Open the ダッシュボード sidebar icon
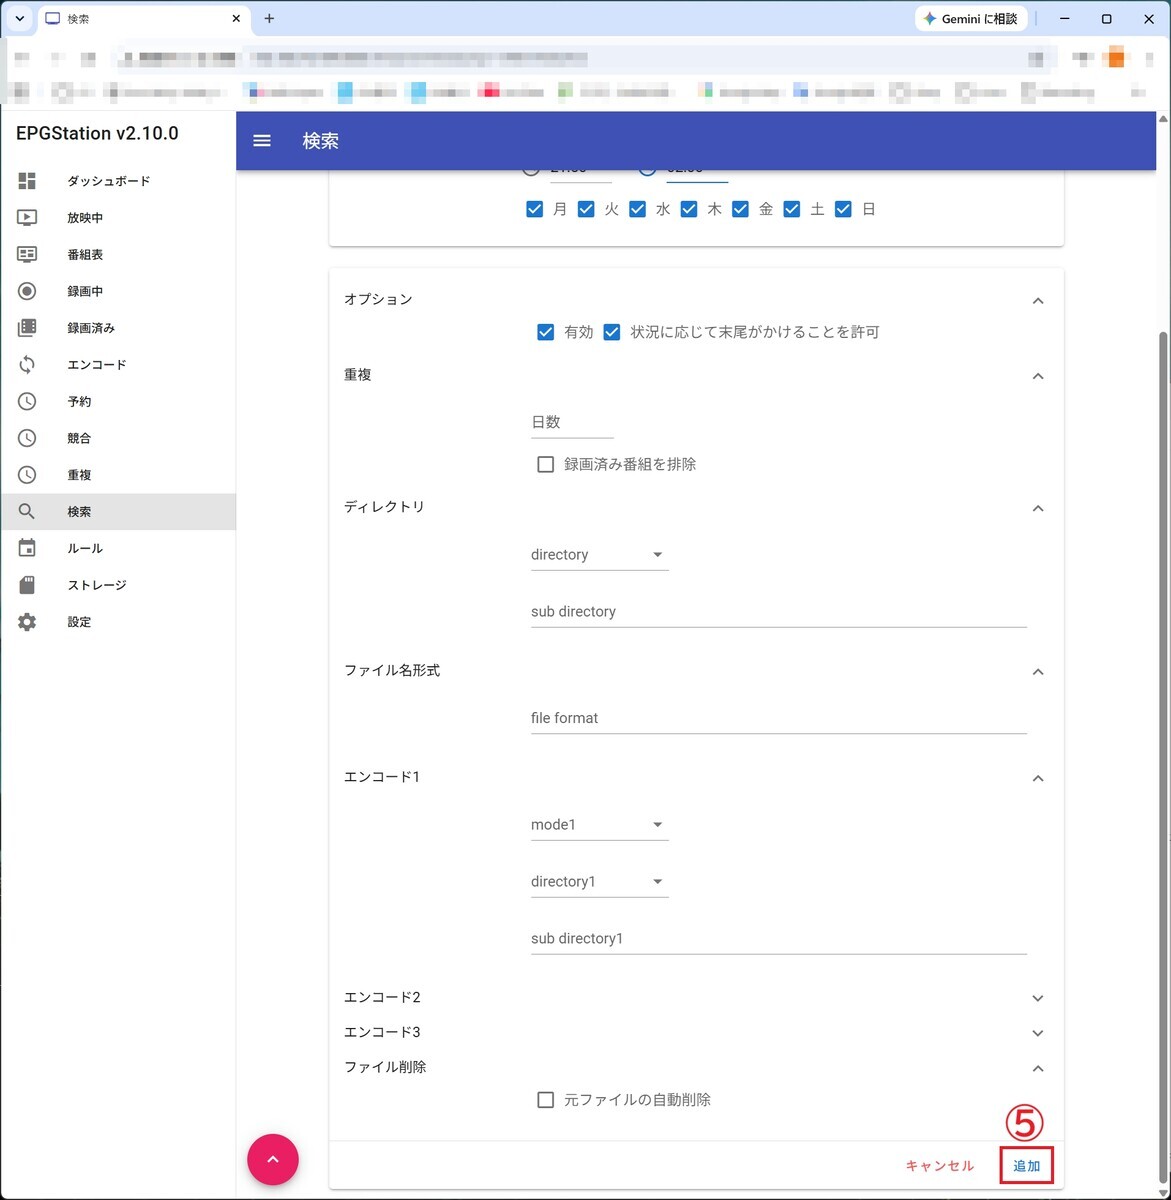1171x1200 pixels. pyautogui.click(x=27, y=181)
